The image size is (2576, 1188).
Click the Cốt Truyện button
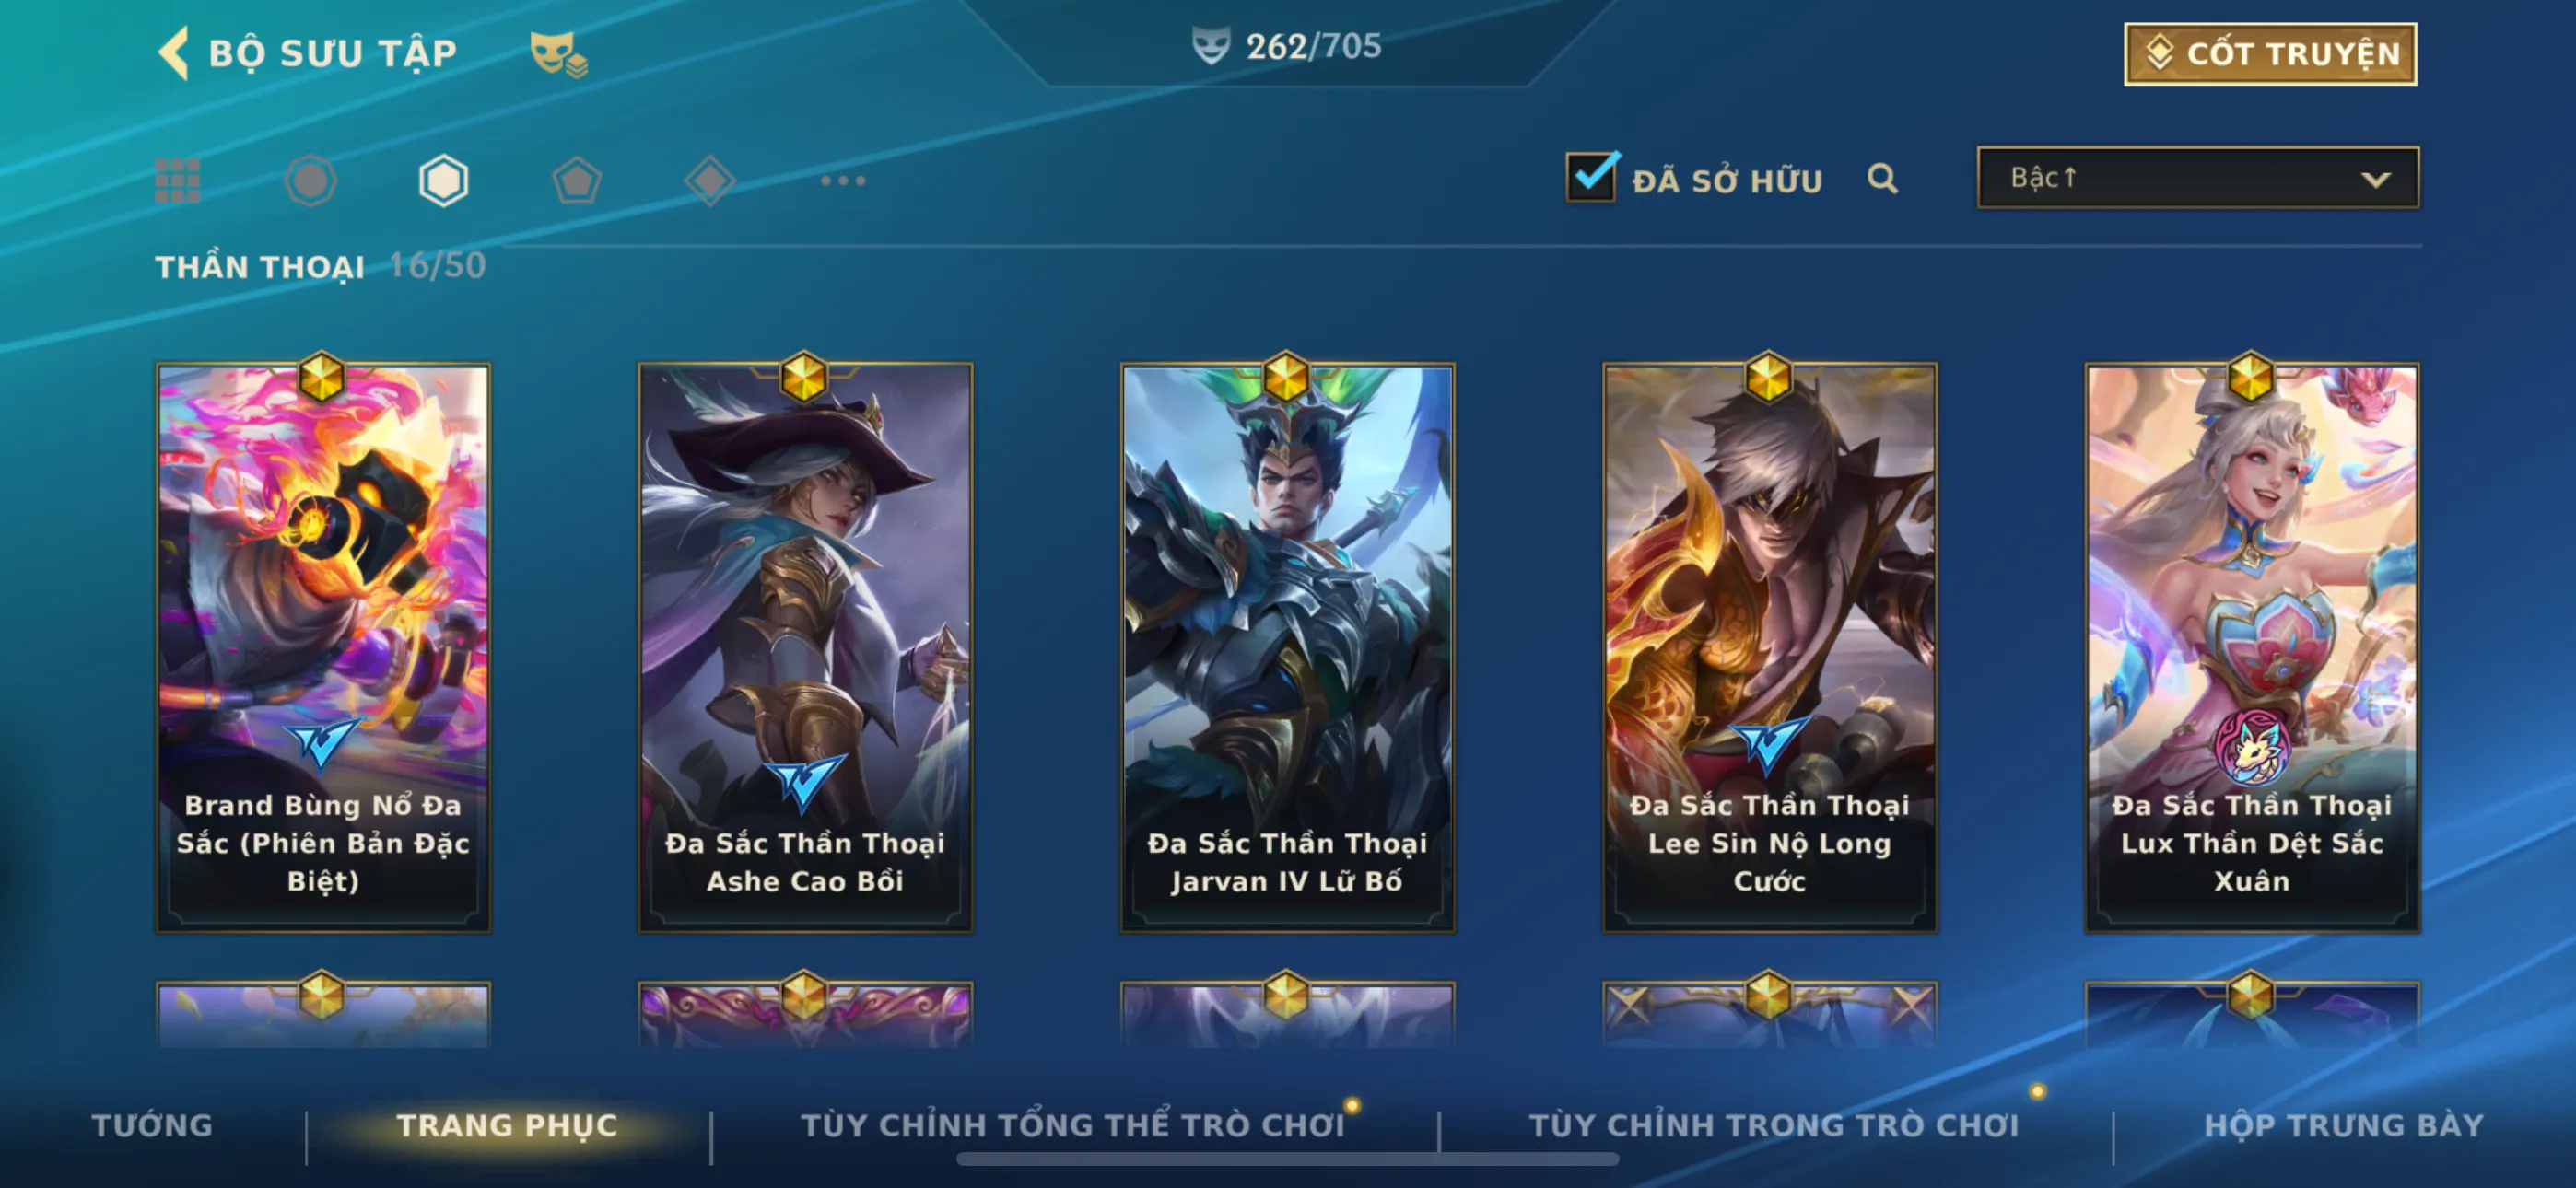click(2270, 54)
